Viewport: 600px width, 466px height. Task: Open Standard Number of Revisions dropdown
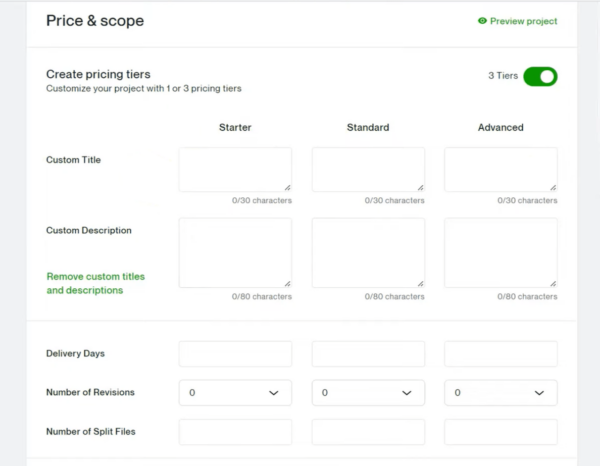coord(368,393)
